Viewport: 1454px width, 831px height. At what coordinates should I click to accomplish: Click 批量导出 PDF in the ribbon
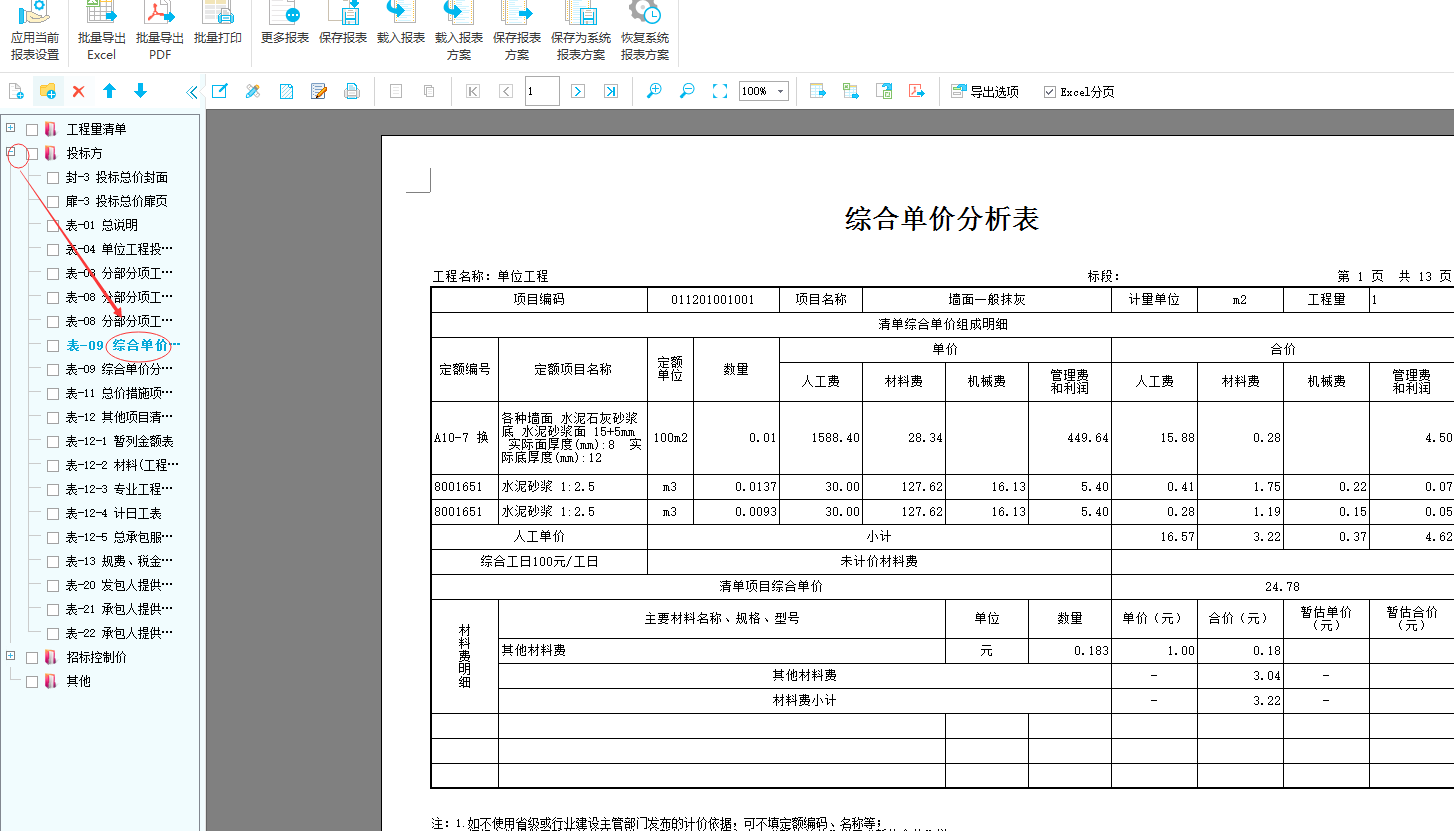tap(160, 32)
